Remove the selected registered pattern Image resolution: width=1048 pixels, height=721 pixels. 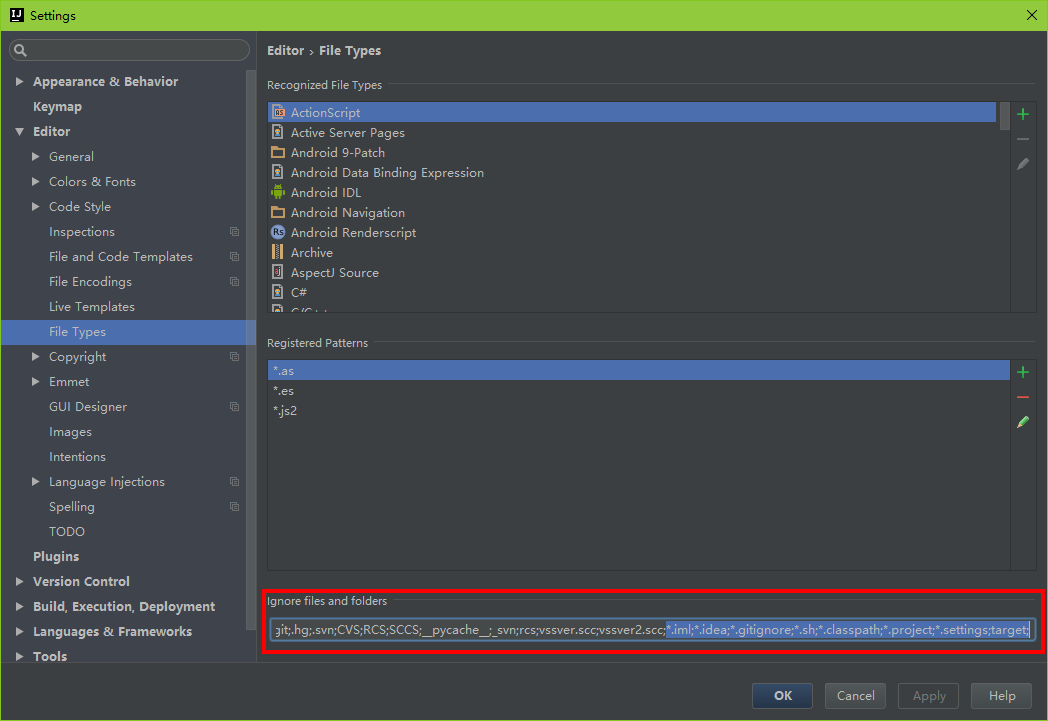pos(1023,397)
